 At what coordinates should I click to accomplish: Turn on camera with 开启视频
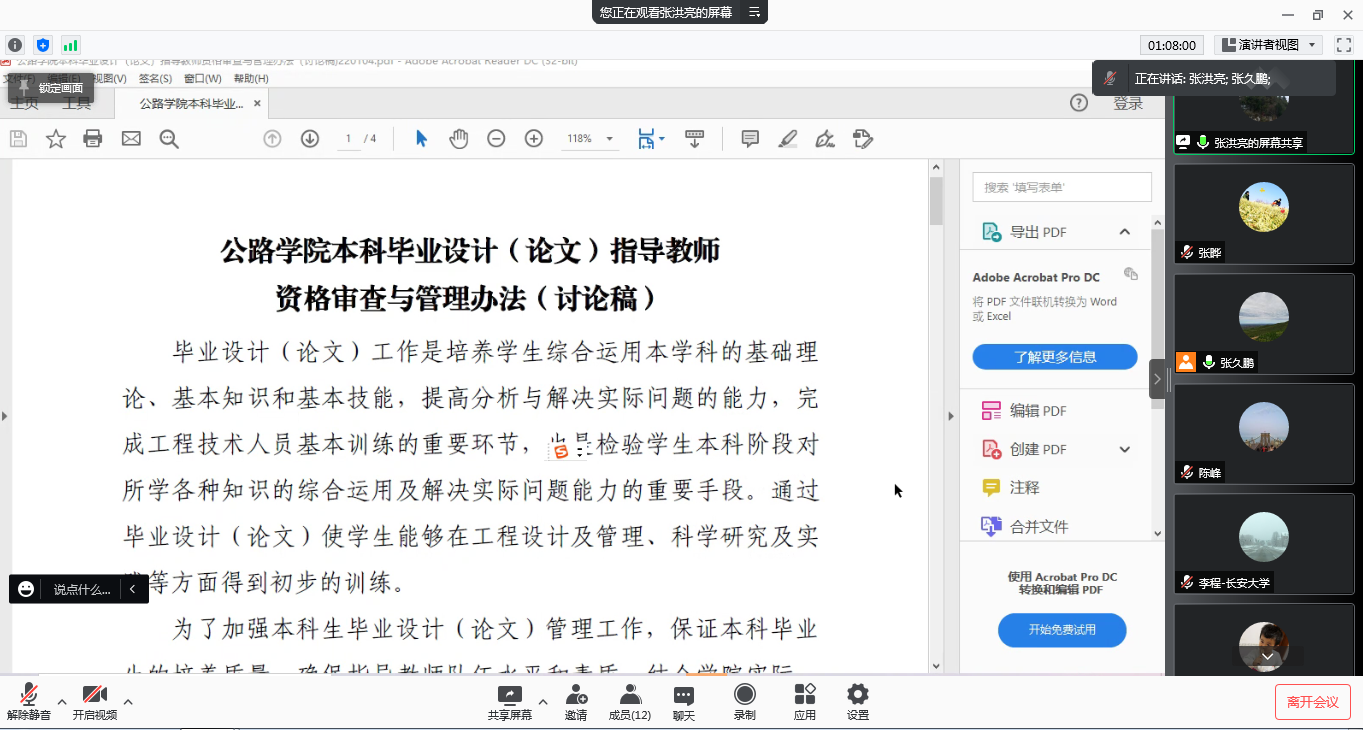click(94, 701)
